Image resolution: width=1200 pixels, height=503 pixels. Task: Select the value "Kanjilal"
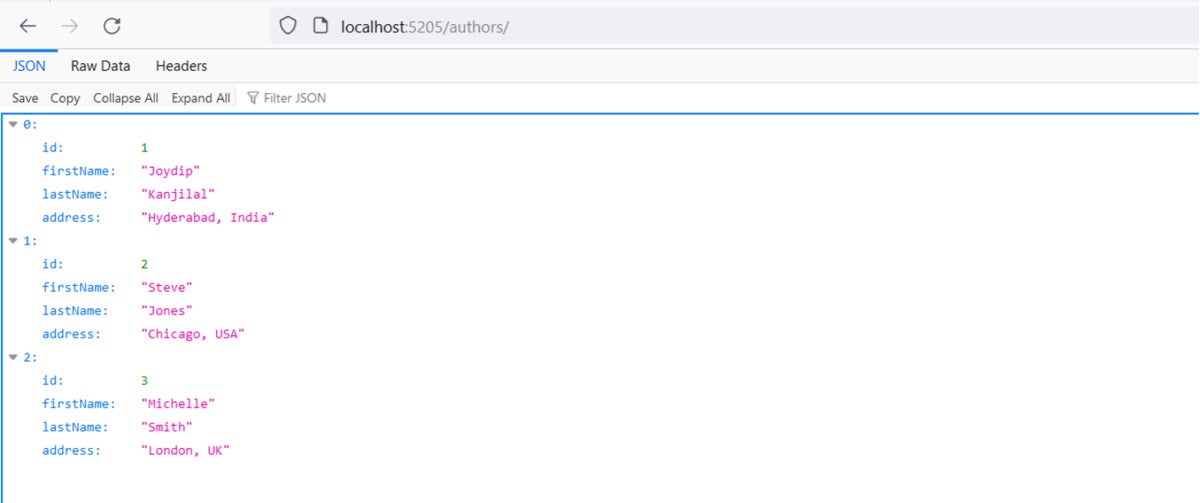[178, 194]
